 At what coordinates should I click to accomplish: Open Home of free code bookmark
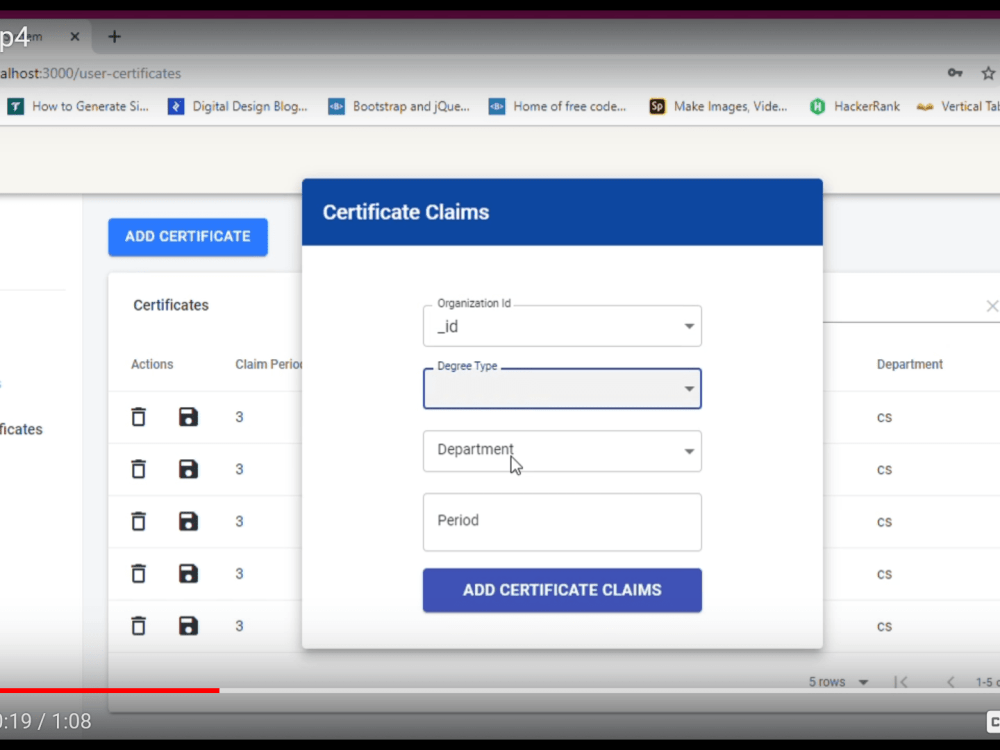[557, 107]
